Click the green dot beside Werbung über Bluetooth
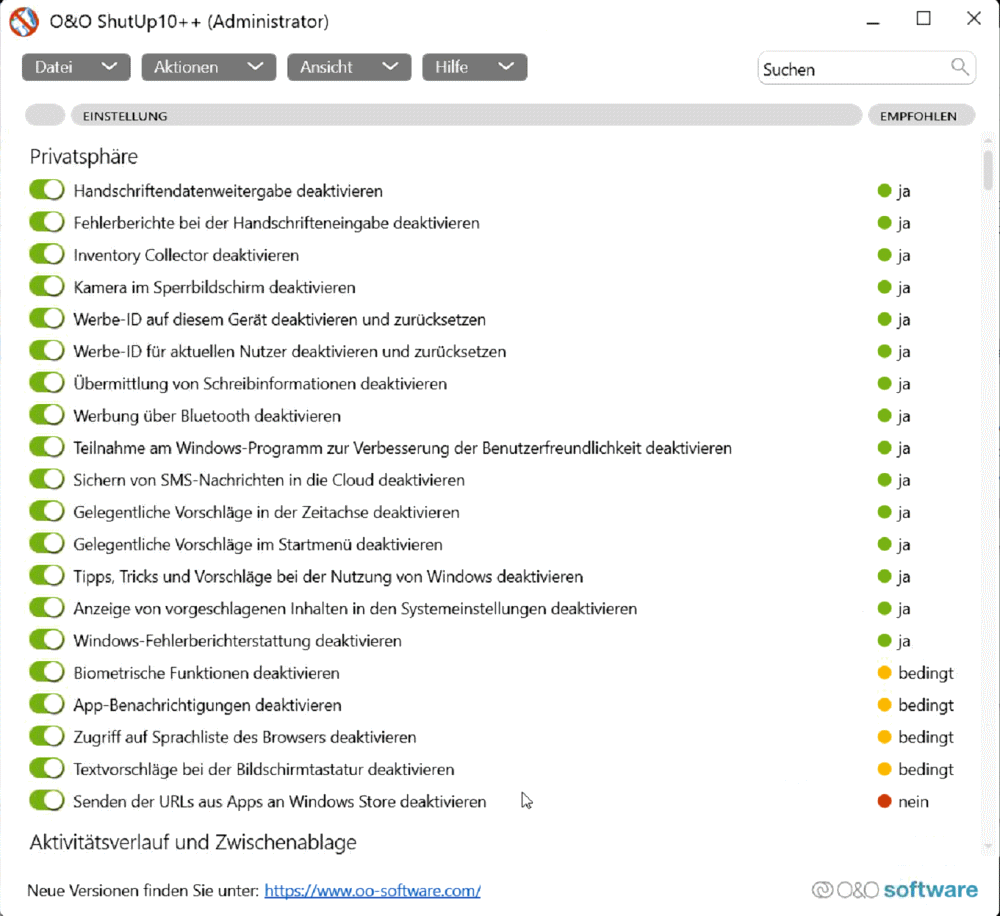 [x=884, y=415]
